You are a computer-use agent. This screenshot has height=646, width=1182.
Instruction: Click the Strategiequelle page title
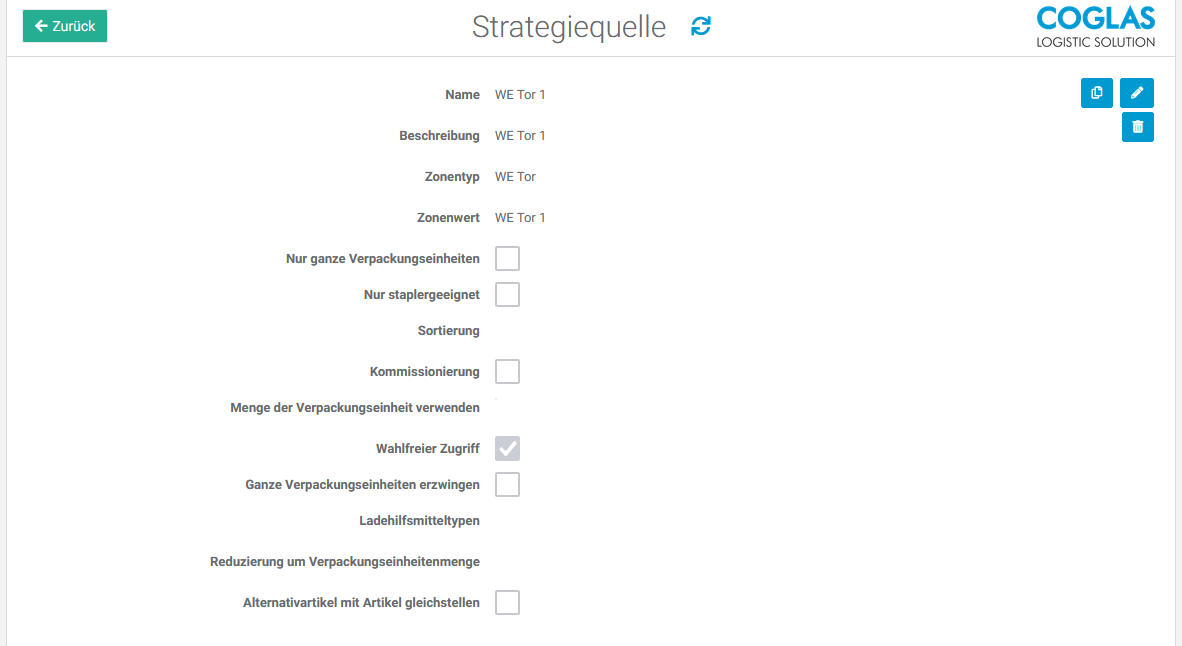pos(568,27)
